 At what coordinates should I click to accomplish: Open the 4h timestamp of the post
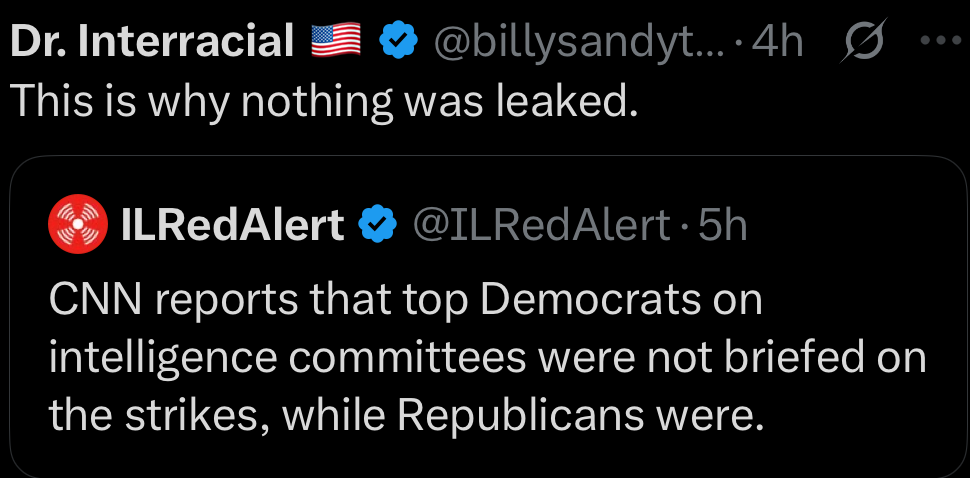[x=779, y=41]
